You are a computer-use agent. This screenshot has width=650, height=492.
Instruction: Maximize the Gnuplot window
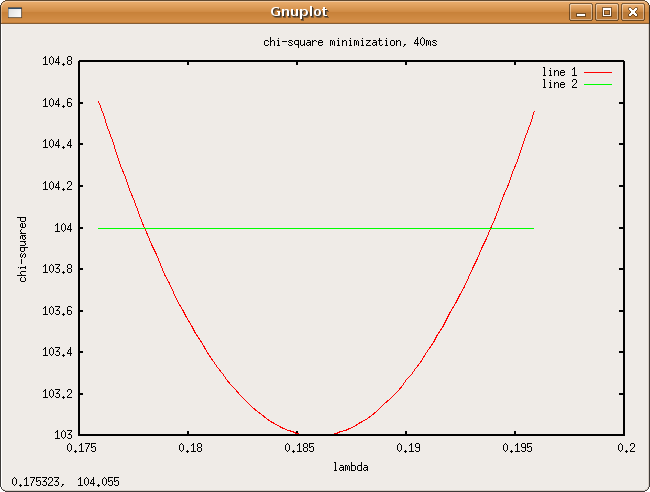coord(607,12)
